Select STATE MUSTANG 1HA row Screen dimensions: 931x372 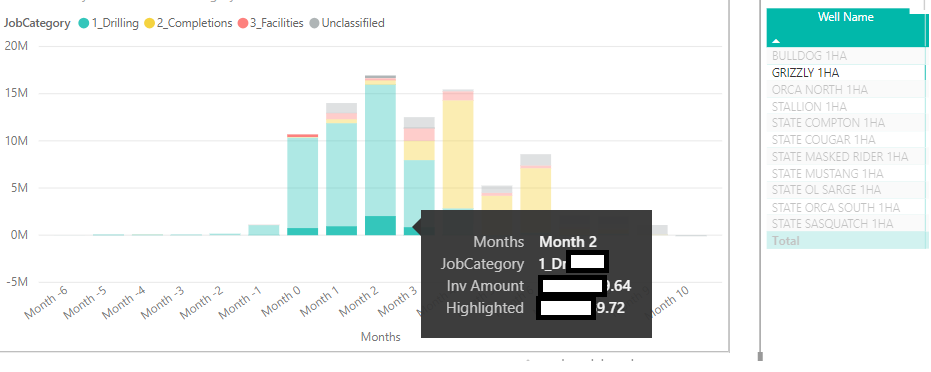point(846,174)
